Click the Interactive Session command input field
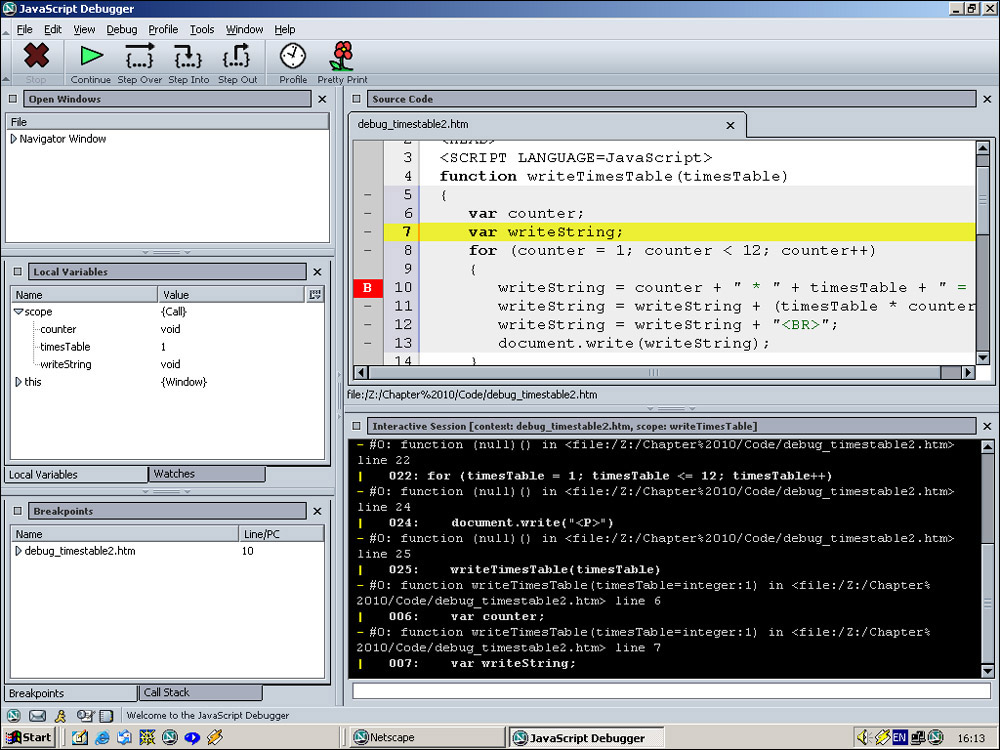The width and height of the screenshot is (1000, 750). tap(670, 690)
